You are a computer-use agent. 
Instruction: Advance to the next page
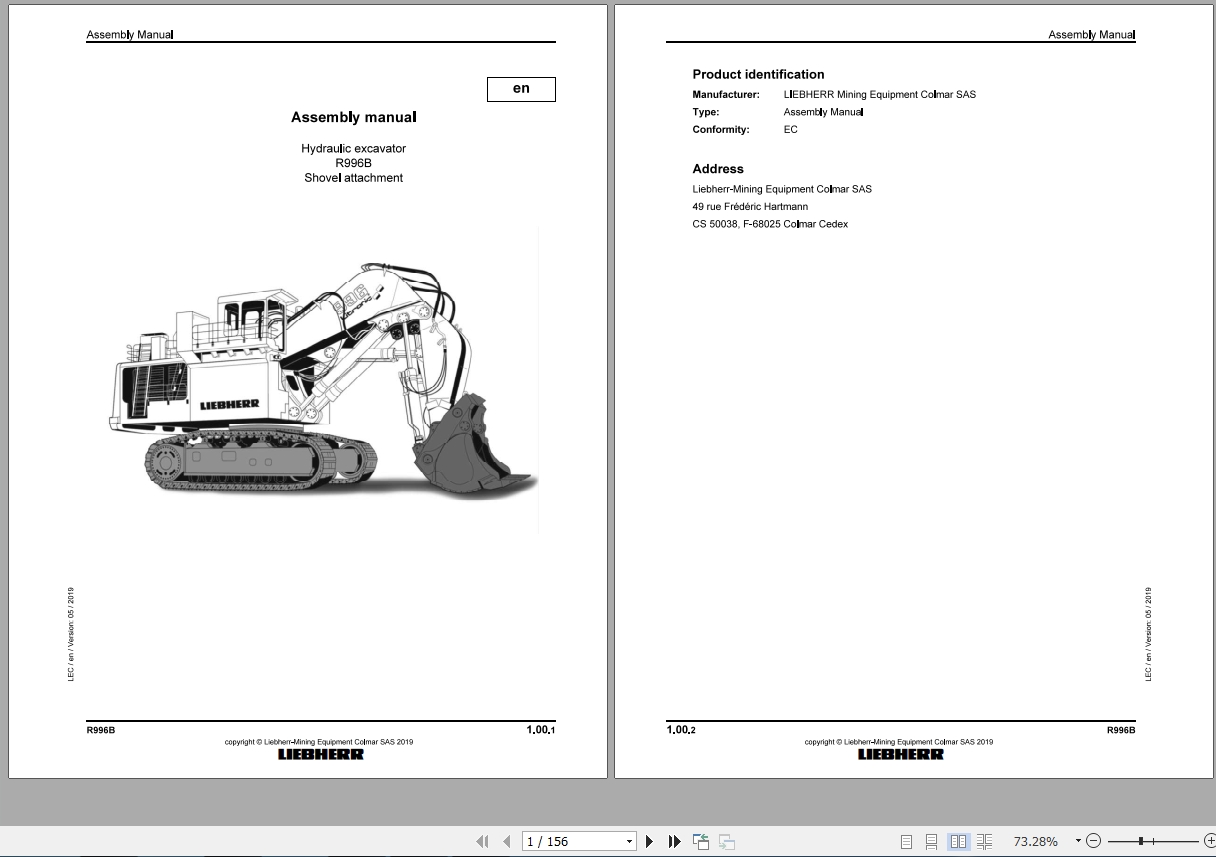pos(650,841)
